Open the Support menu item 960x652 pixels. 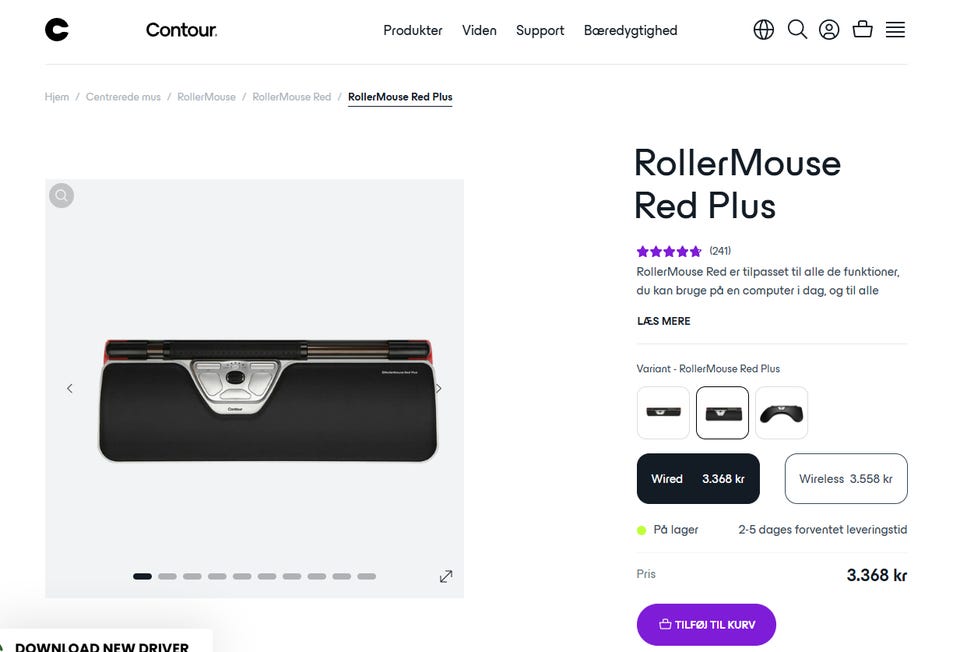click(540, 30)
